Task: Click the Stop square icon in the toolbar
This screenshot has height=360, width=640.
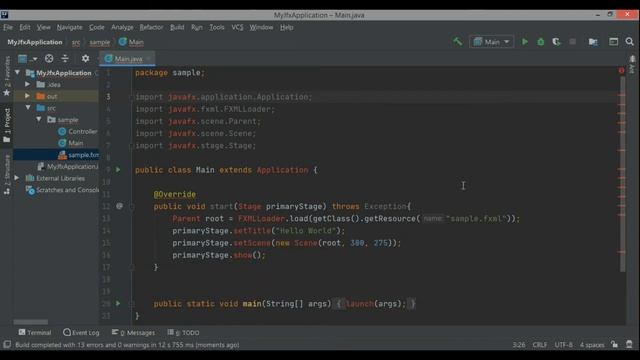Action: coord(573,42)
